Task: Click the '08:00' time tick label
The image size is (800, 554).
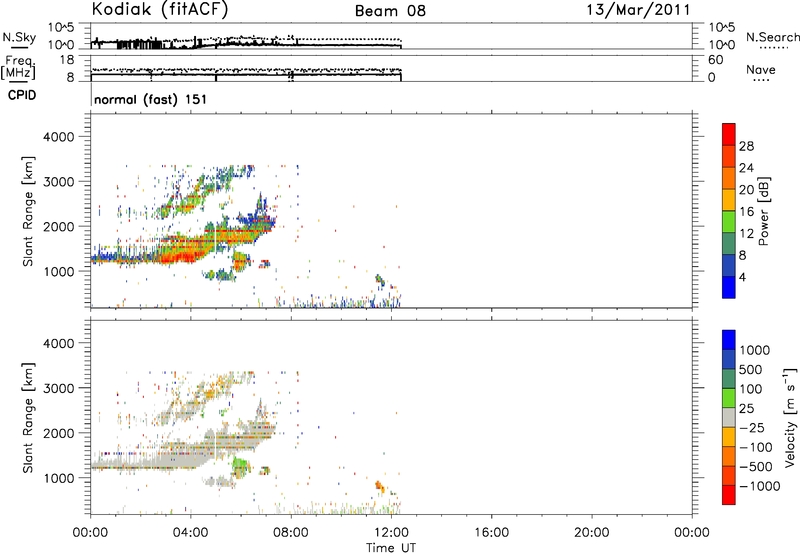Action: (291, 533)
